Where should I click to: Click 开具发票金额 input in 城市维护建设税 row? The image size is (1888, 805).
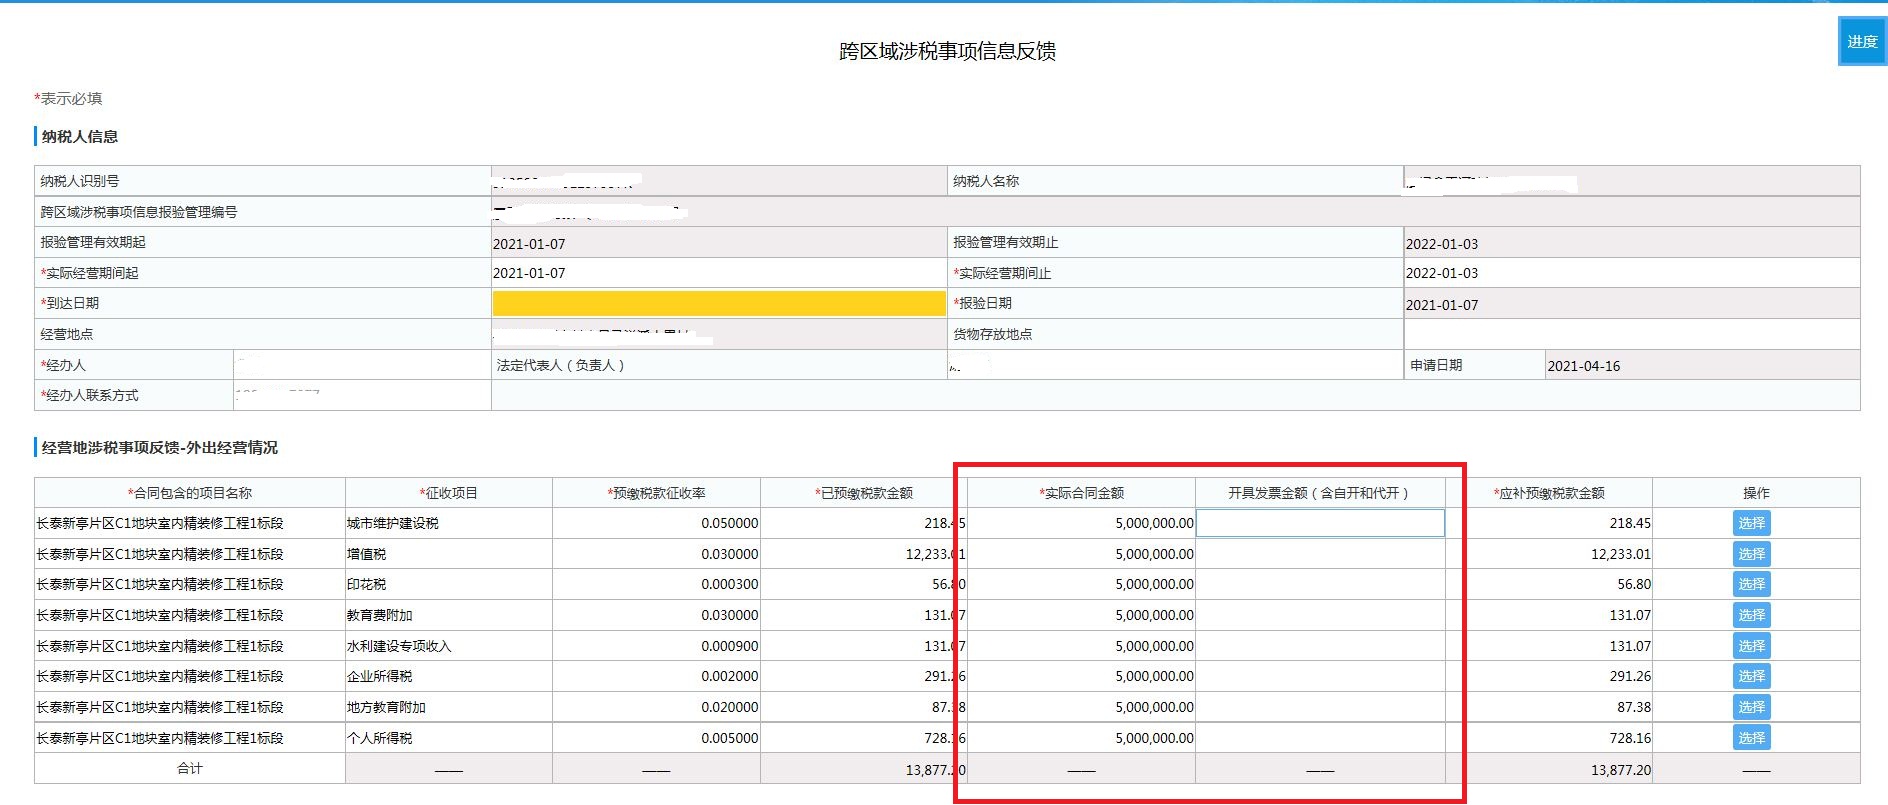tap(1320, 523)
